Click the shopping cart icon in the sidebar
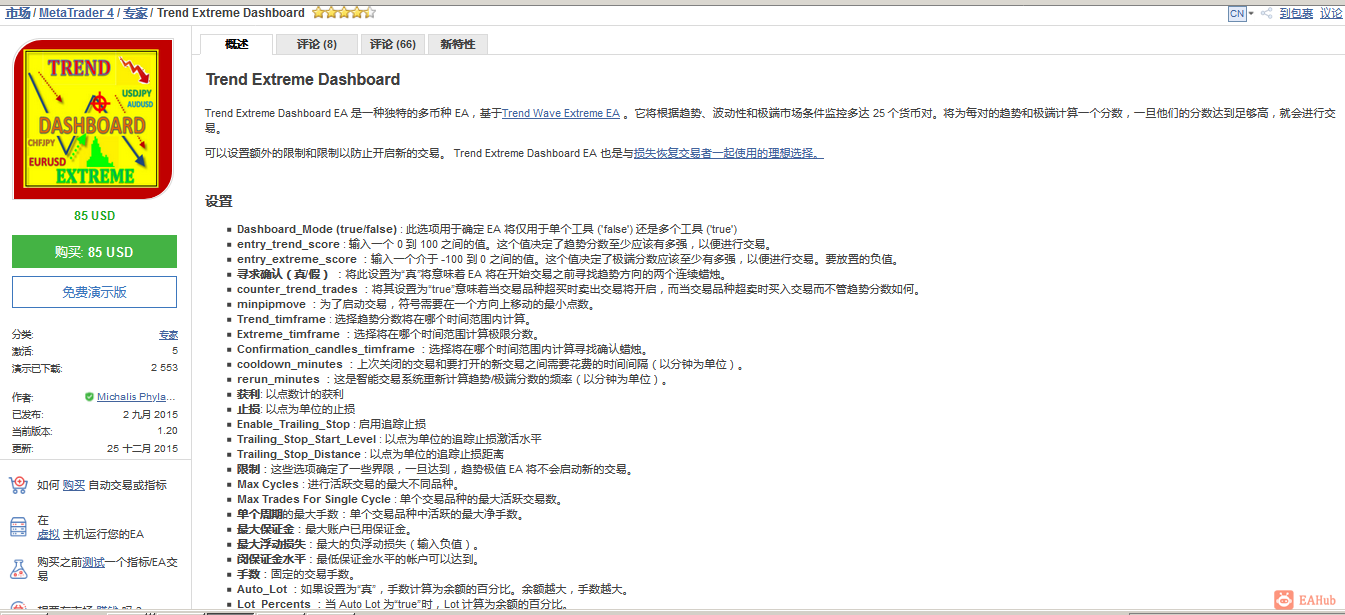1345x615 pixels. [18, 485]
